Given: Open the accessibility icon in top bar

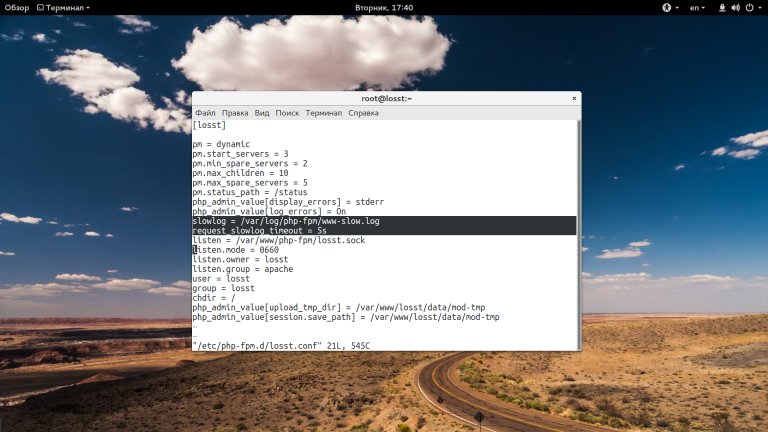Looking at the screenshot, I should click(667, 7).
